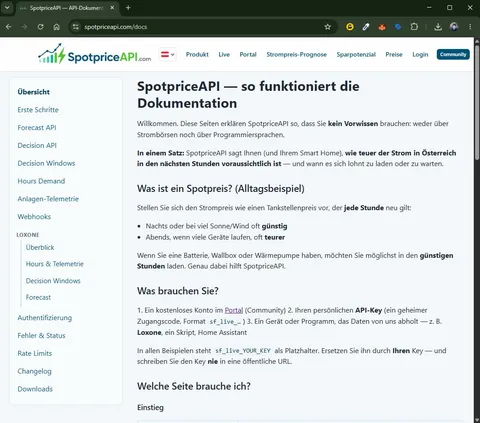Screen dimensions: 480x423
Task: Open Authentifizierung in the sidebar
Action: pyautogui.click(x=45, y=318)
